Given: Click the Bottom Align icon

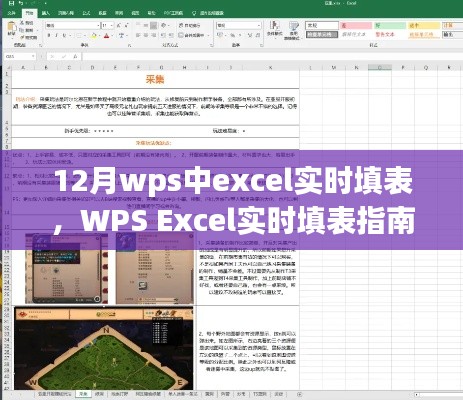Looking at the screenshot, I should point(153,25).
